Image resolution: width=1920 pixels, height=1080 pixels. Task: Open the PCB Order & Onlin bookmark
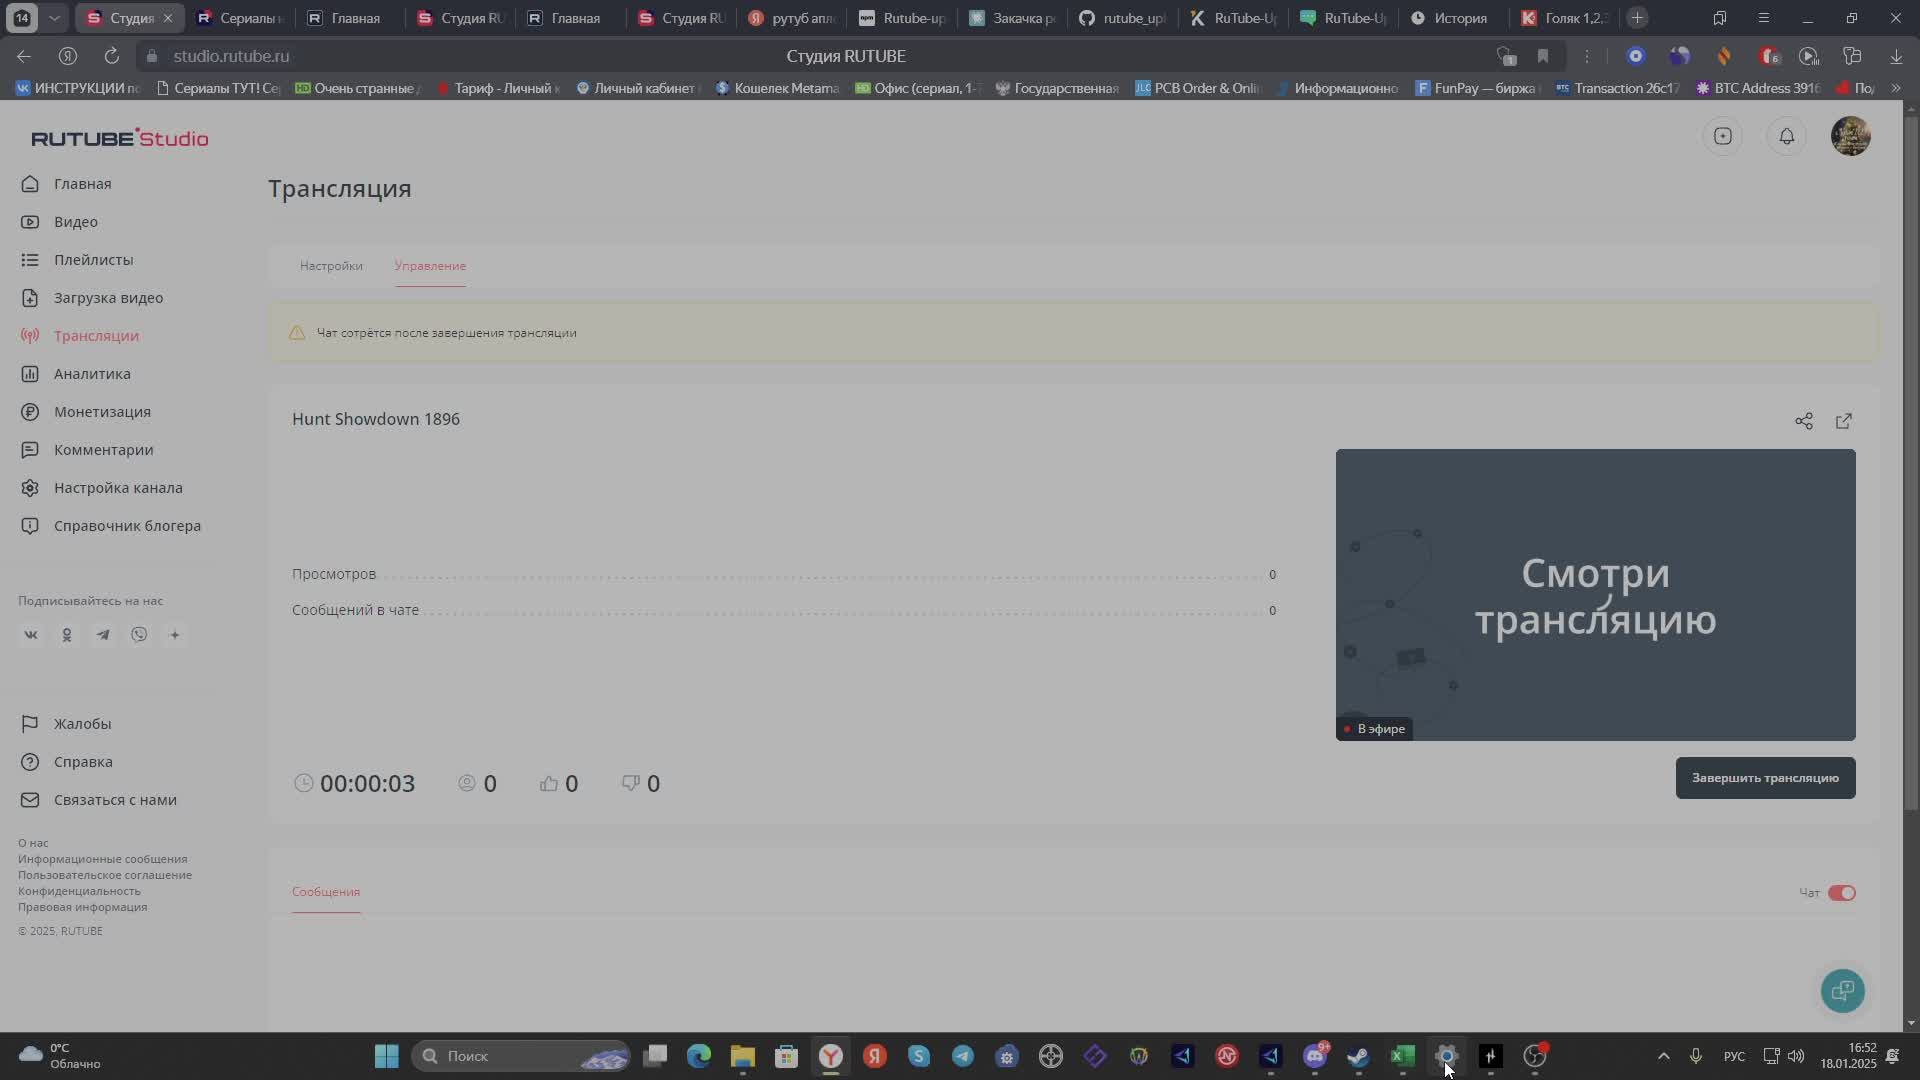point(1197,88)
